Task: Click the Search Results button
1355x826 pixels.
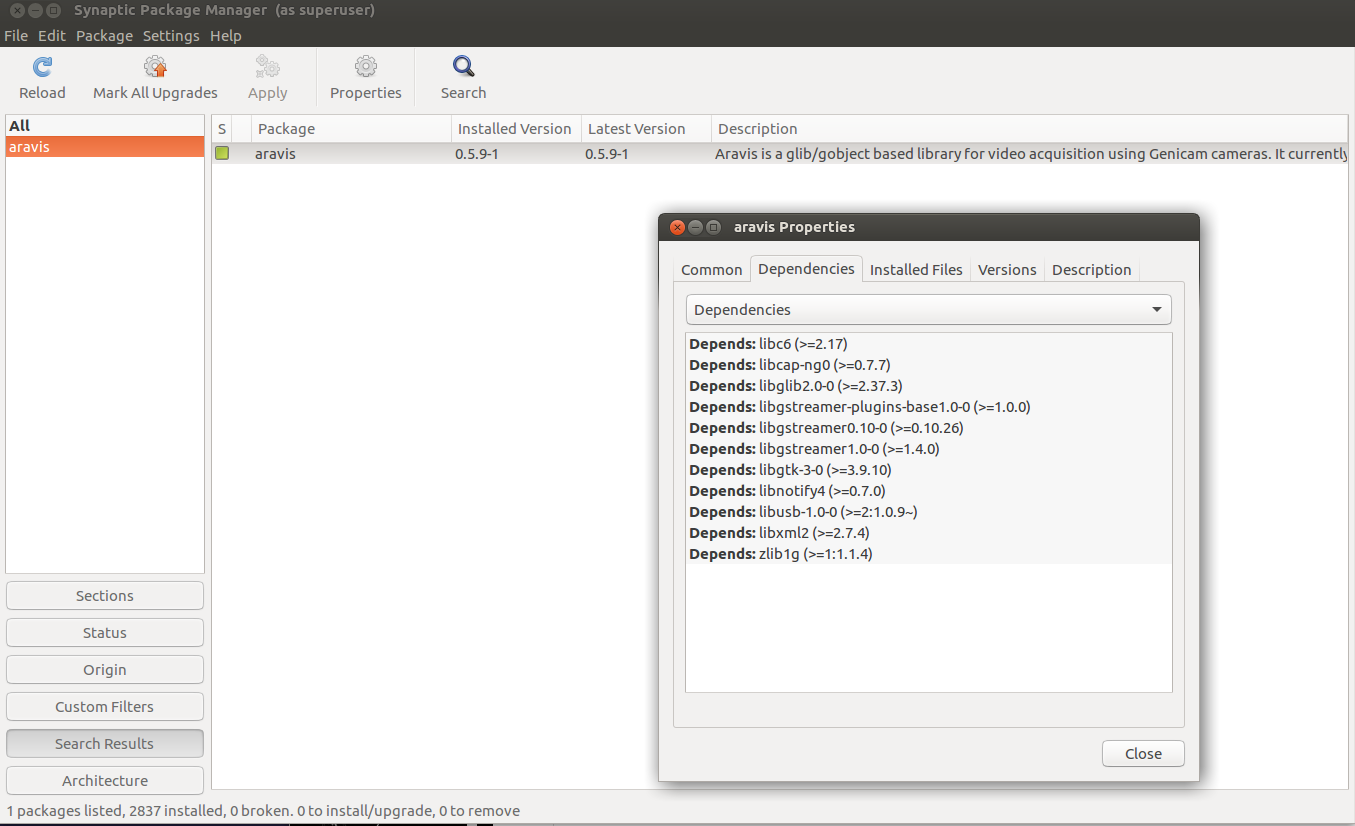Action: [105, 744]
